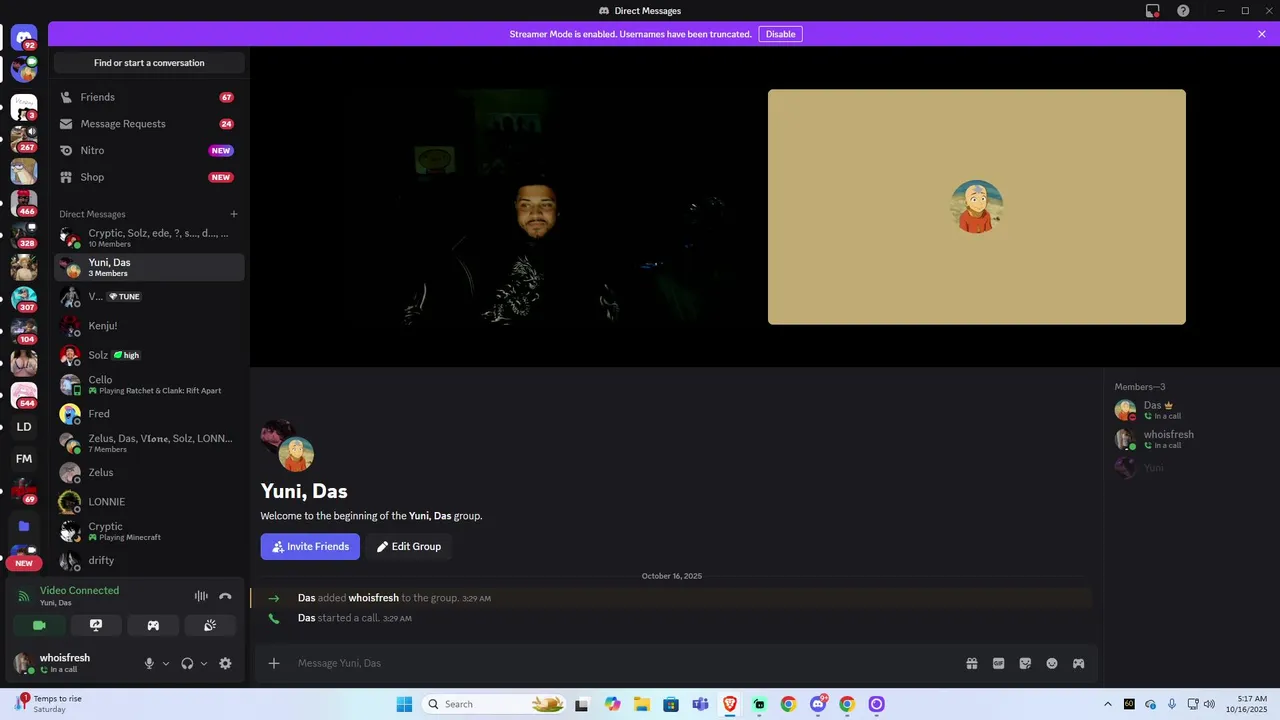
Task: Click the whoisfresh name in the added-to-group message
Action: pyautogui.click(x=373, y=598)
